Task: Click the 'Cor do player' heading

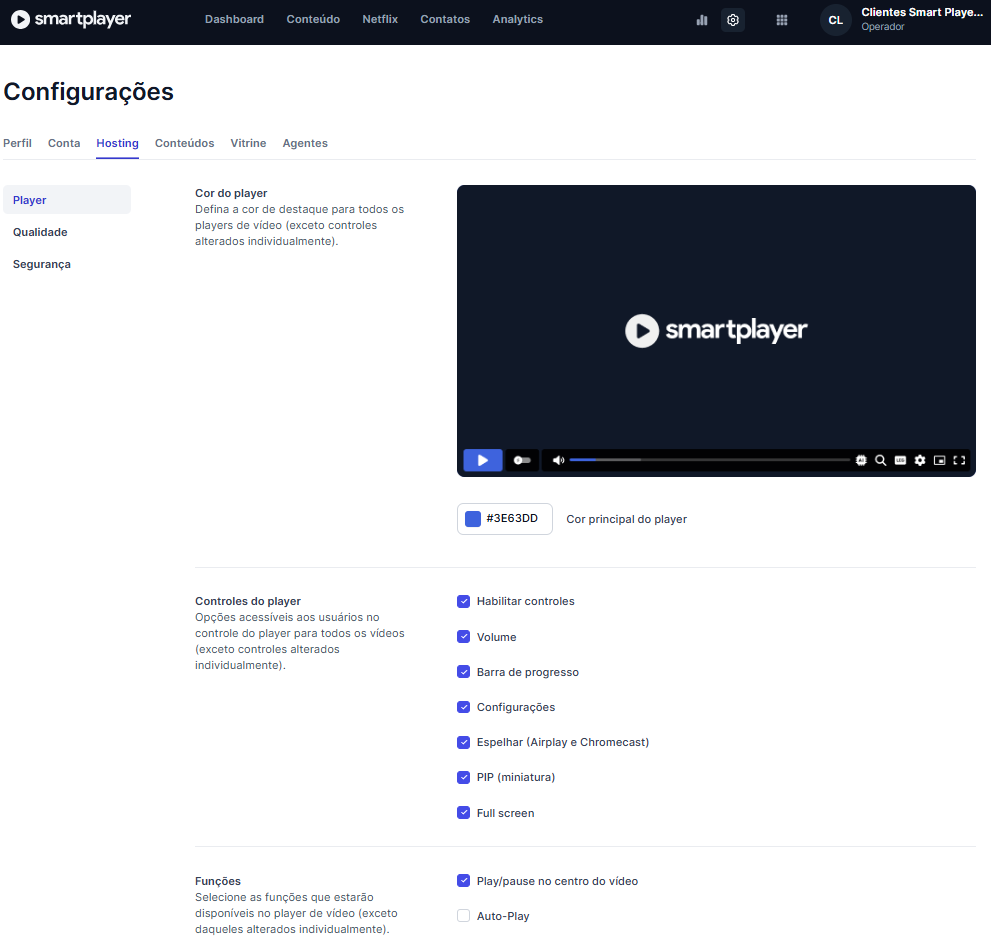Action: [x=231, y=193]
